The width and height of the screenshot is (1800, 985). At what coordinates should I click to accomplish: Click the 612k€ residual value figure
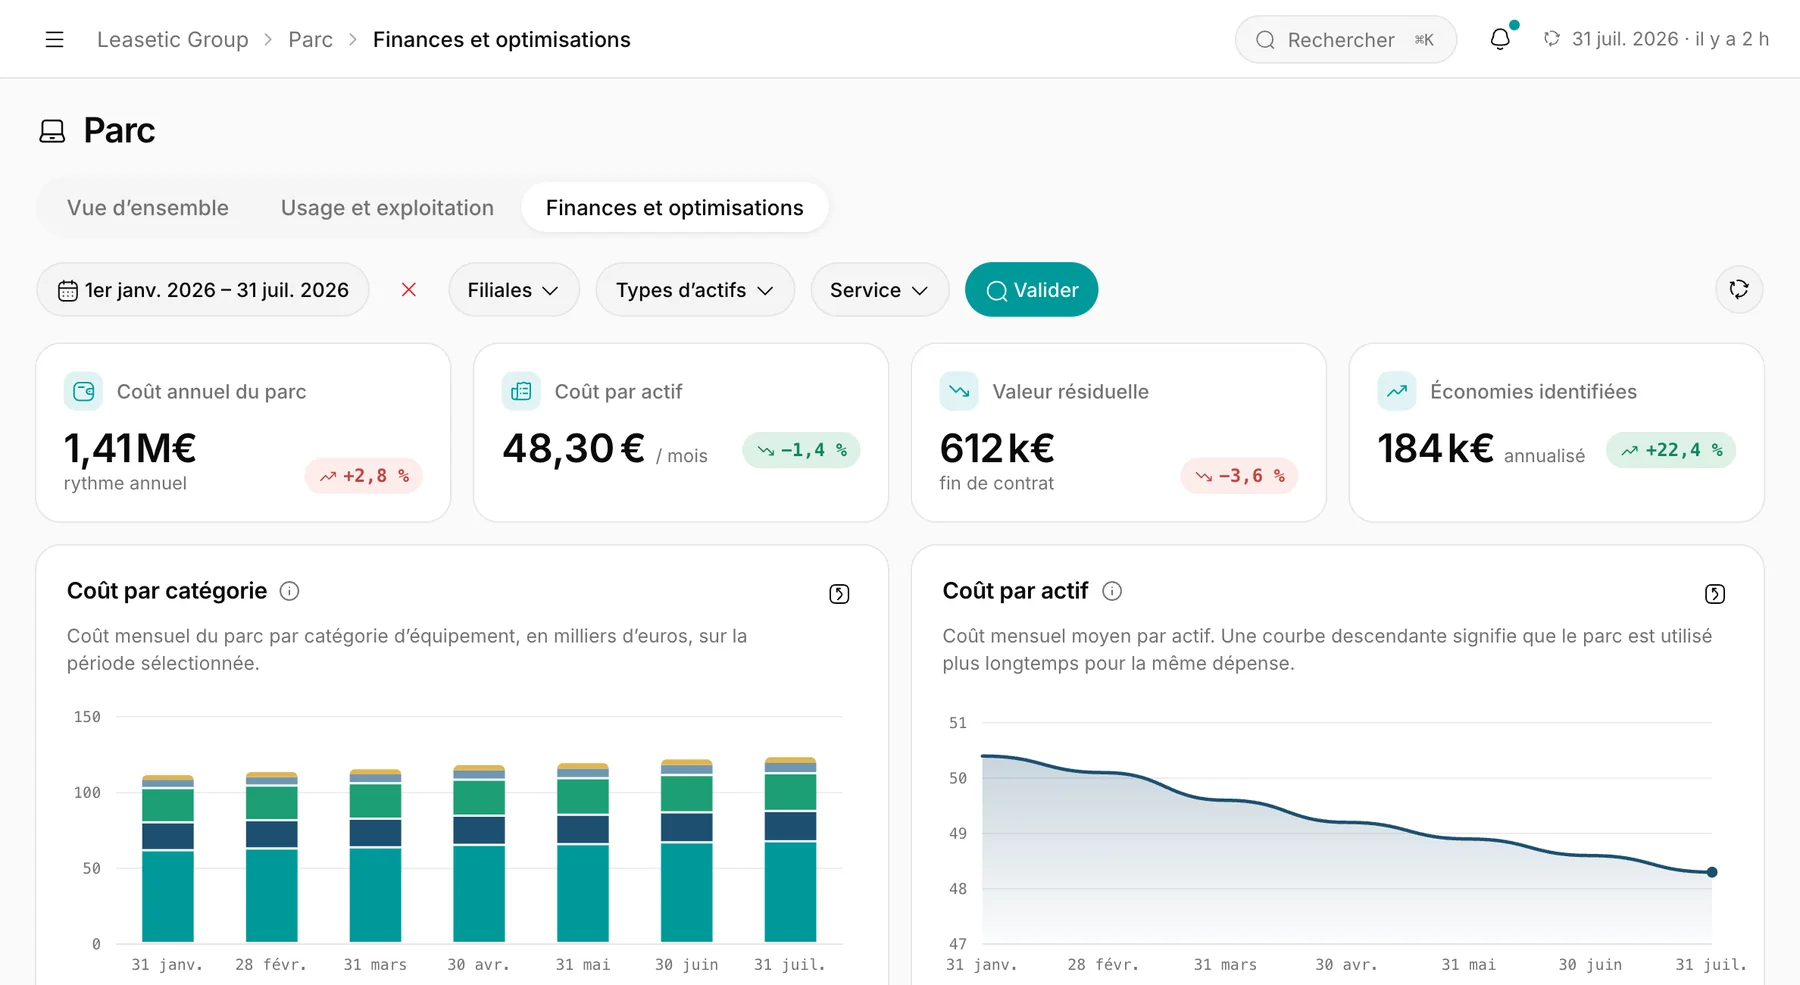coord(997,448)
